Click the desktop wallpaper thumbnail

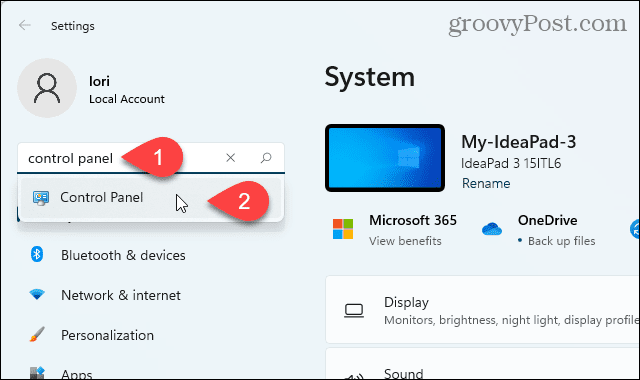click(x=385, y=158)
